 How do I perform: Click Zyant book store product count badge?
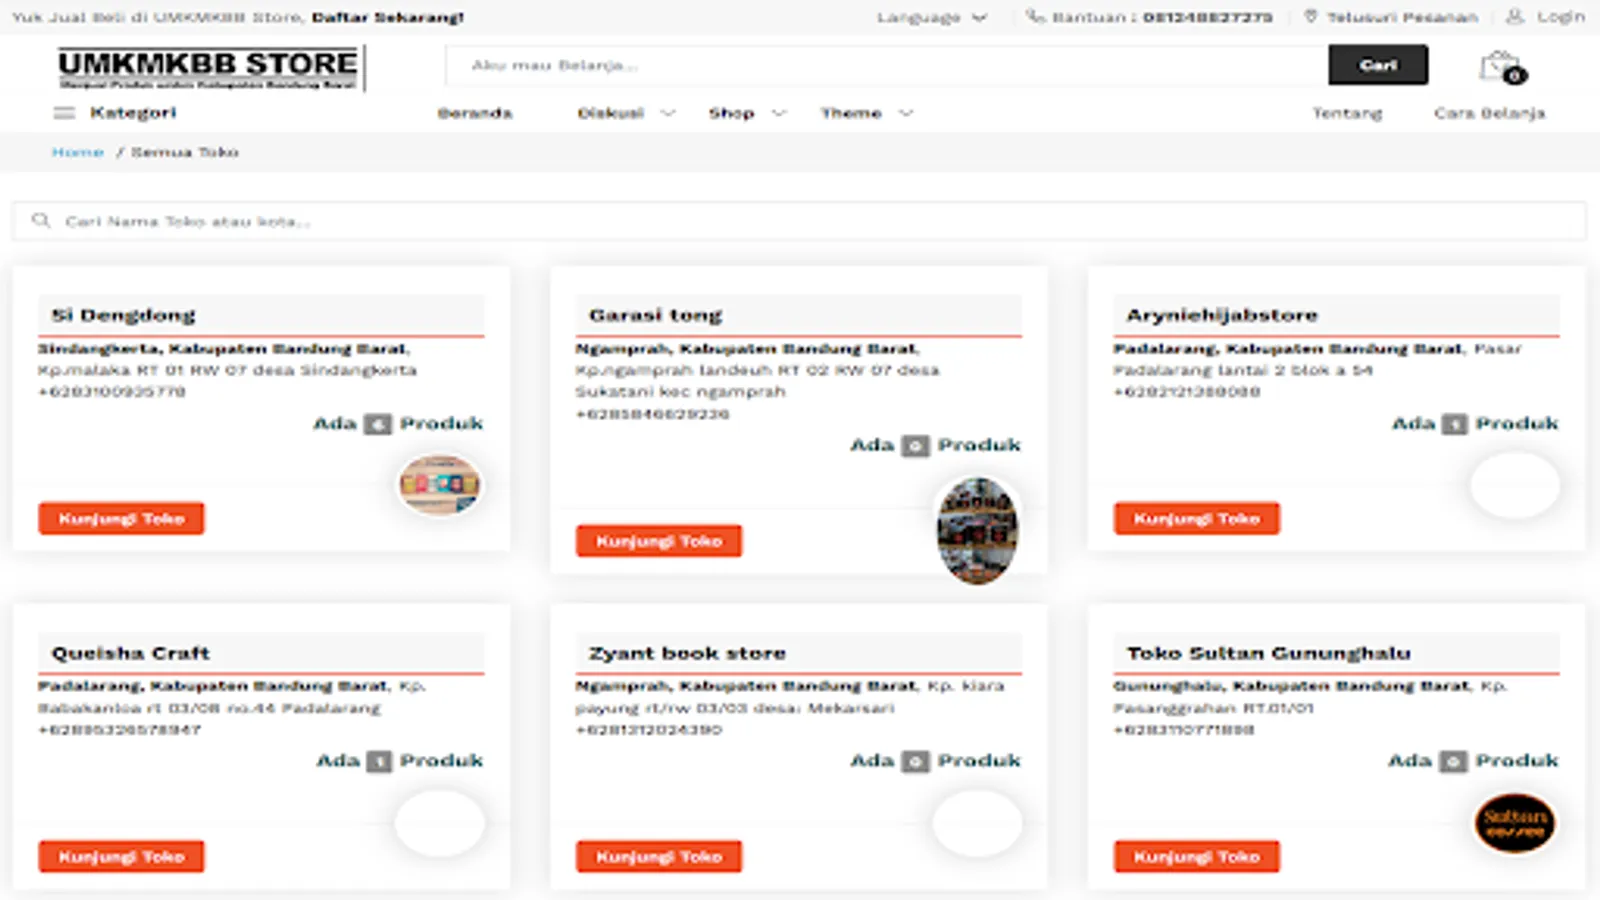[x=915, y=762]
